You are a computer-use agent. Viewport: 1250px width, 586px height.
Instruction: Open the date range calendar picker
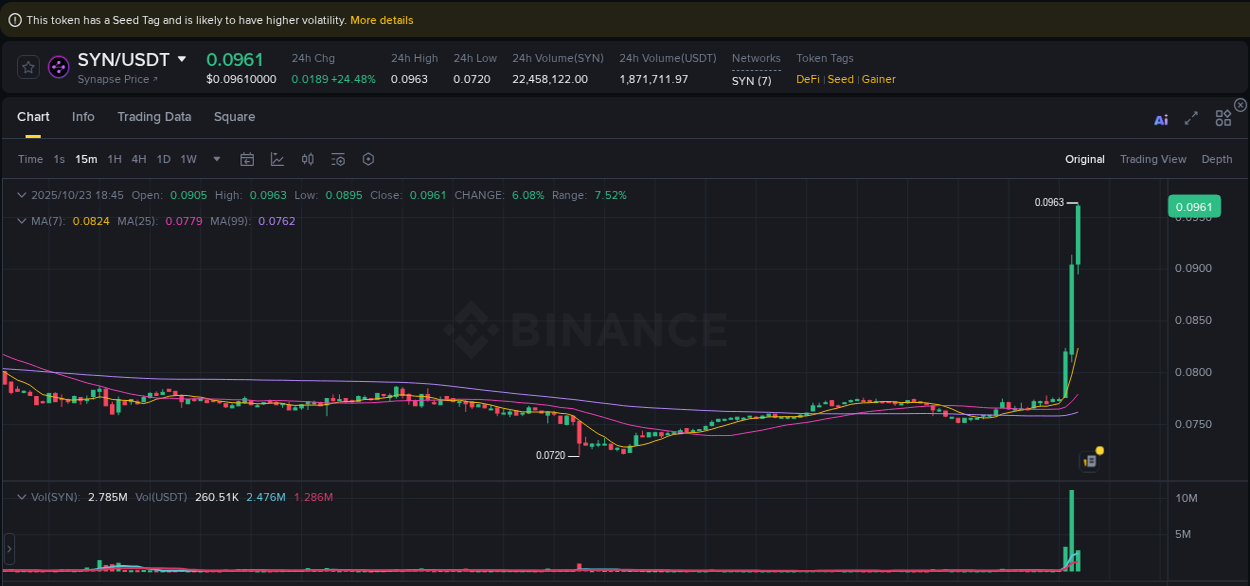pos(247,159)
